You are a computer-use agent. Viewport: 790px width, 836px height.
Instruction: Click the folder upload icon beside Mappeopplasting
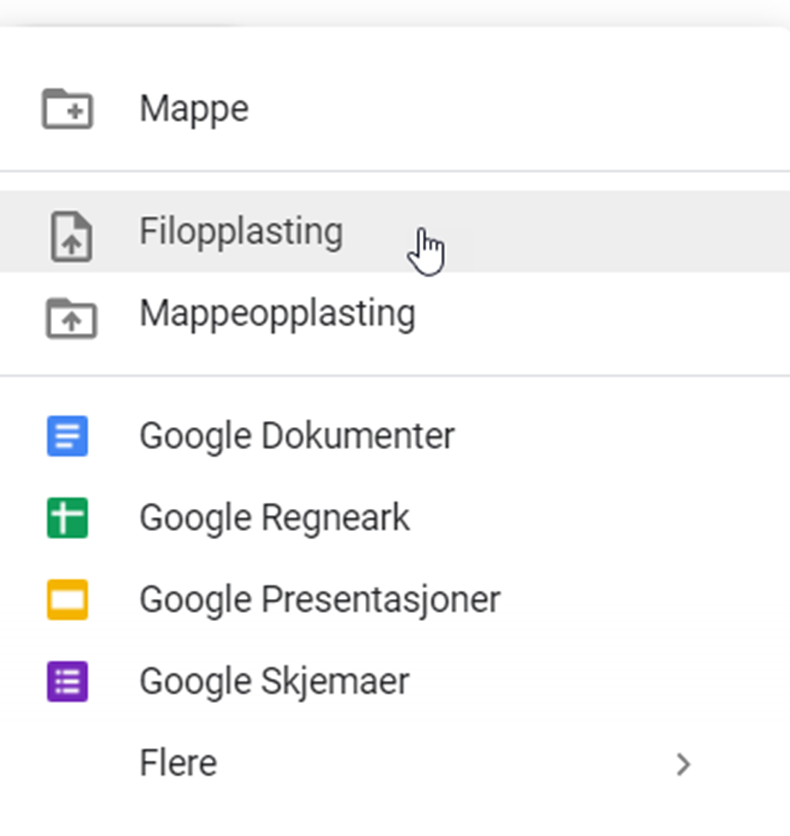[71, 318]
